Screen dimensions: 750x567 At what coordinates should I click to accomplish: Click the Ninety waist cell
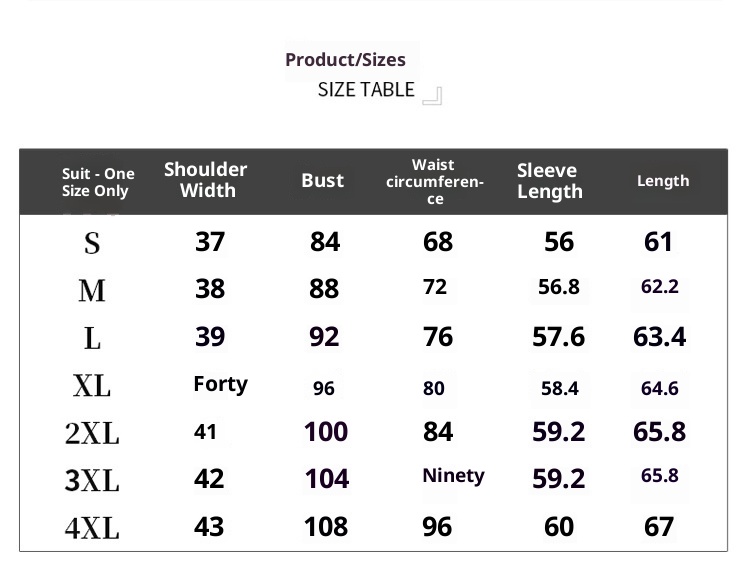[x=453, y=476]
